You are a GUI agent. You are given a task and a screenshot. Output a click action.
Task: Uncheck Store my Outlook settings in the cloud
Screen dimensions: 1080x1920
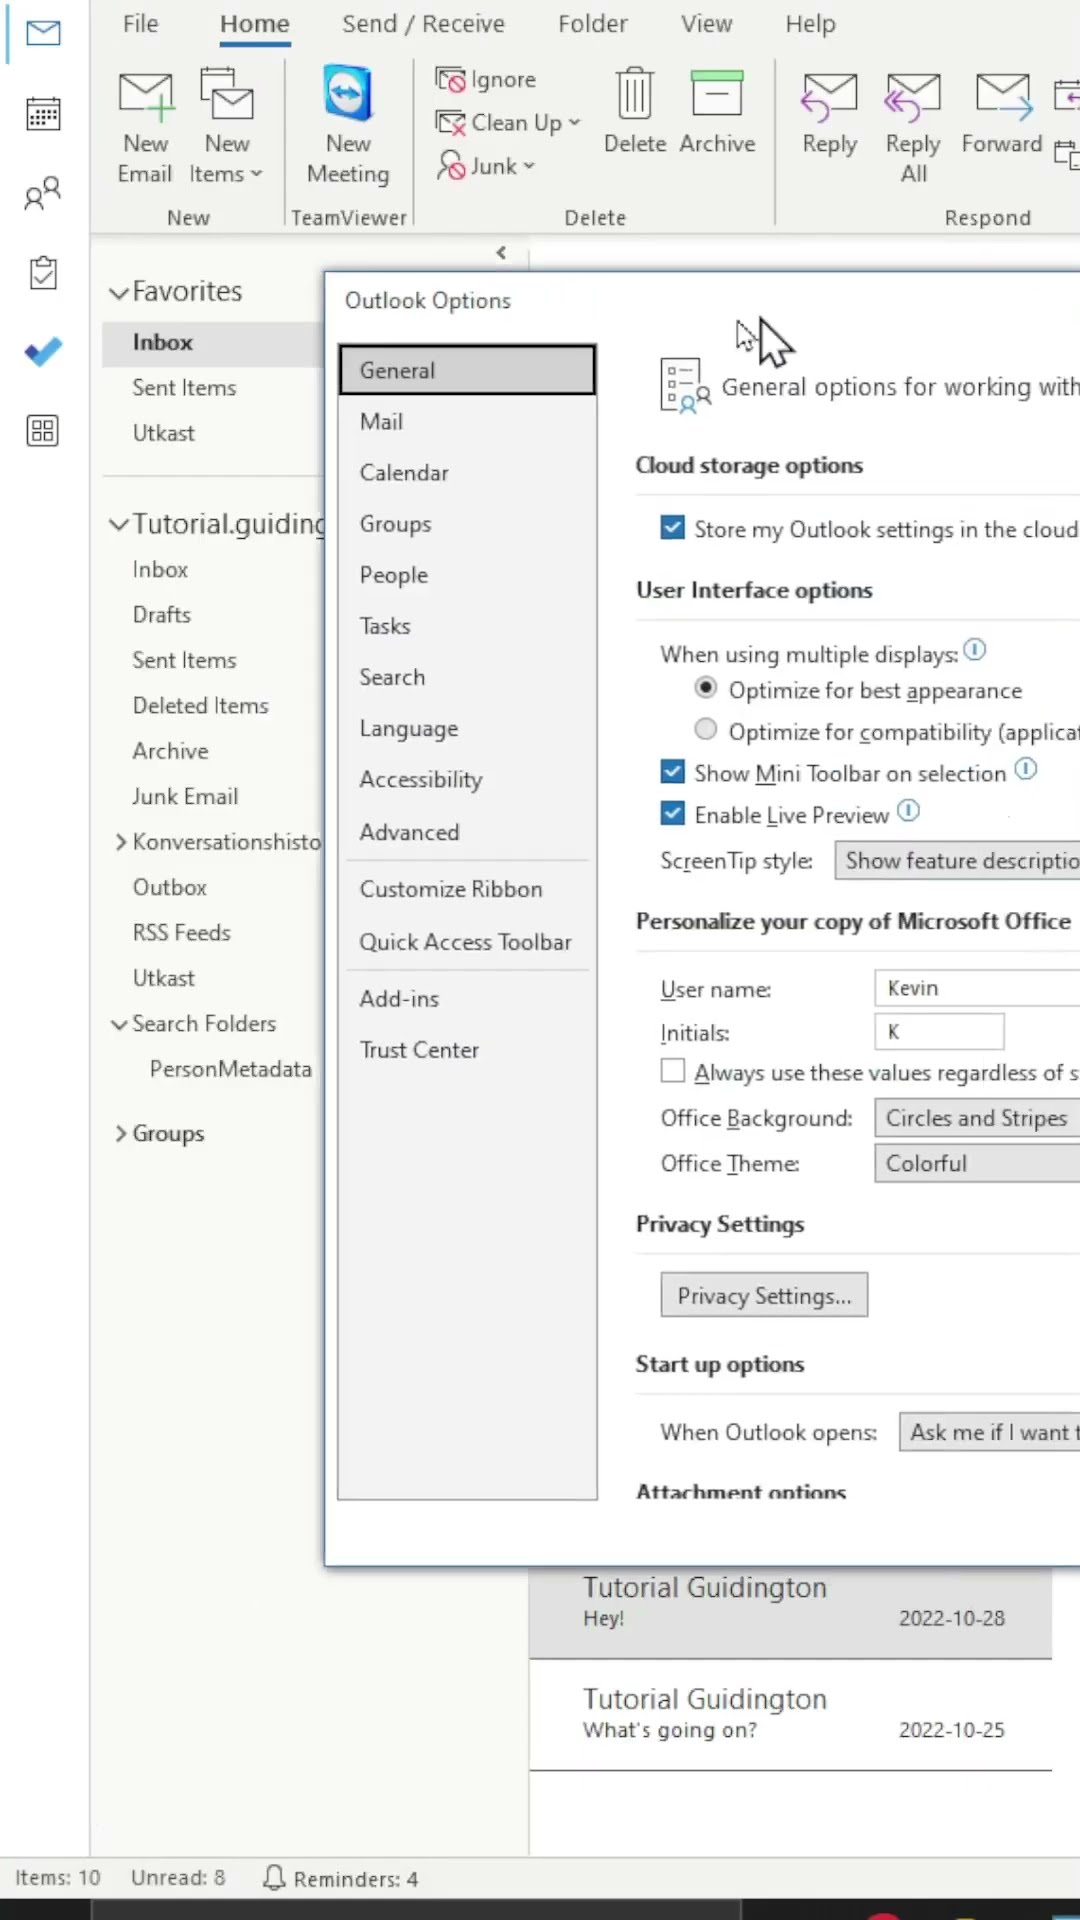(x=673, y=528)
